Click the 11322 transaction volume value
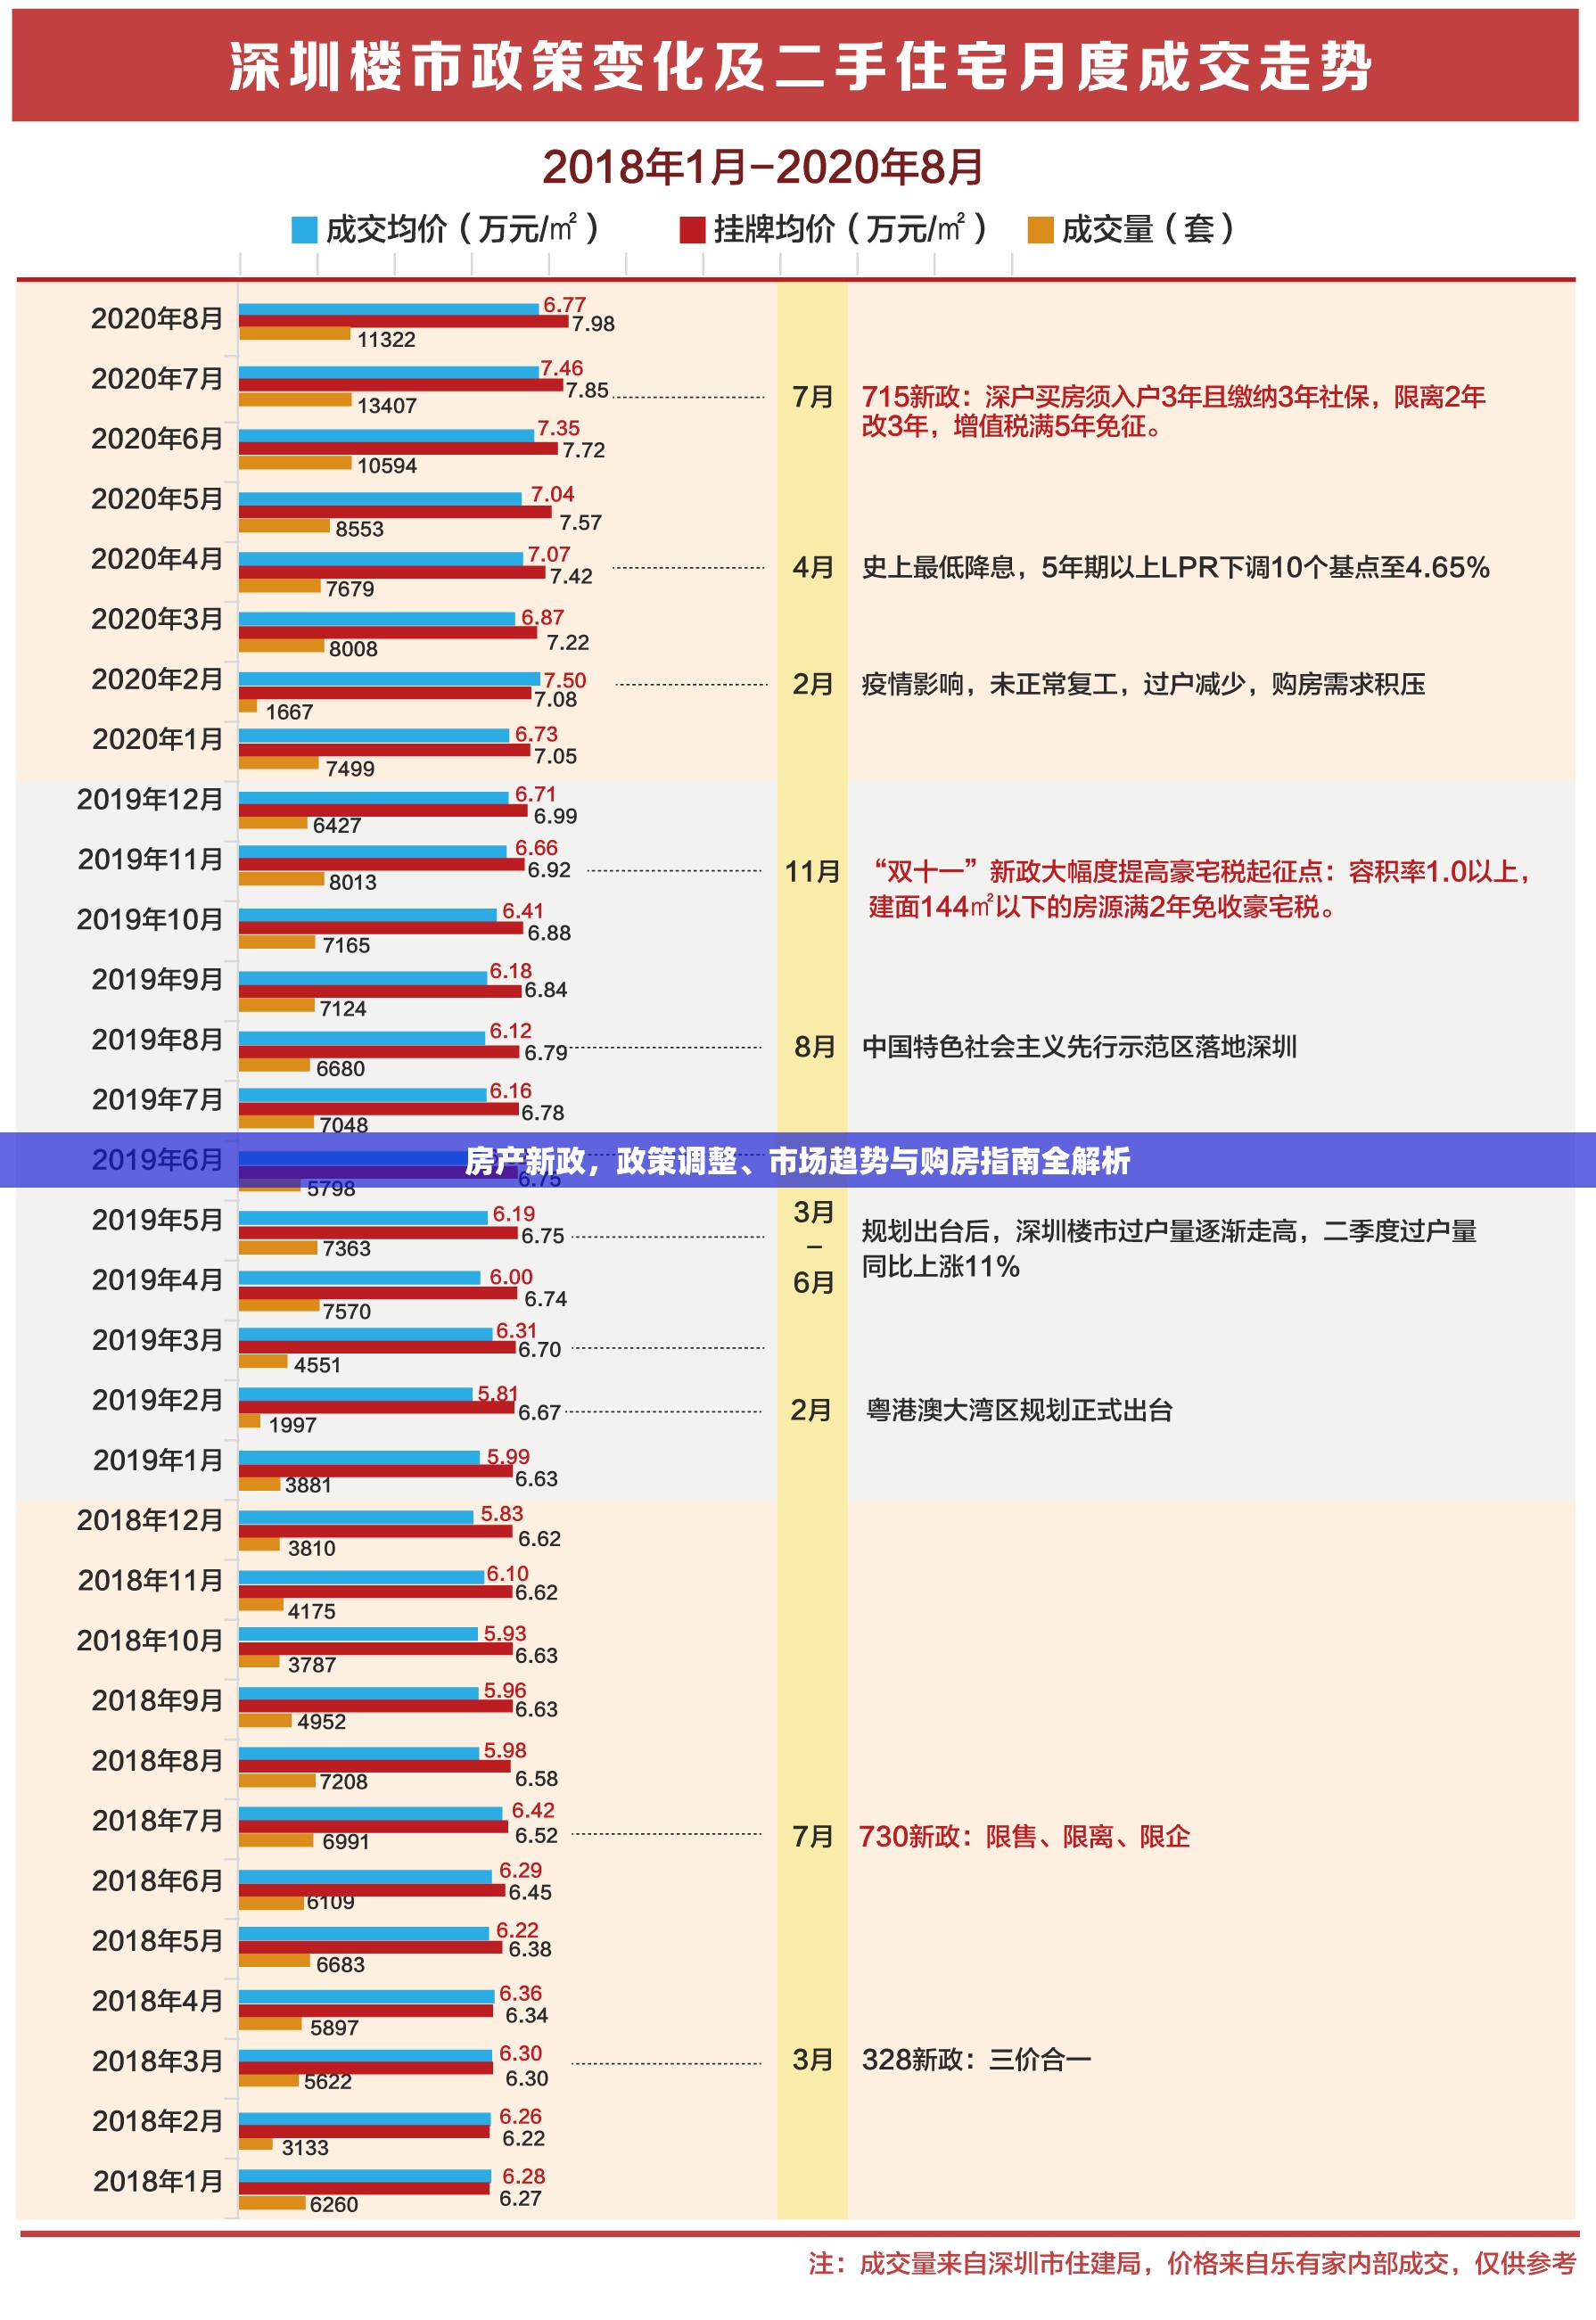The image size is (1596, 2320). coord(386,340)
